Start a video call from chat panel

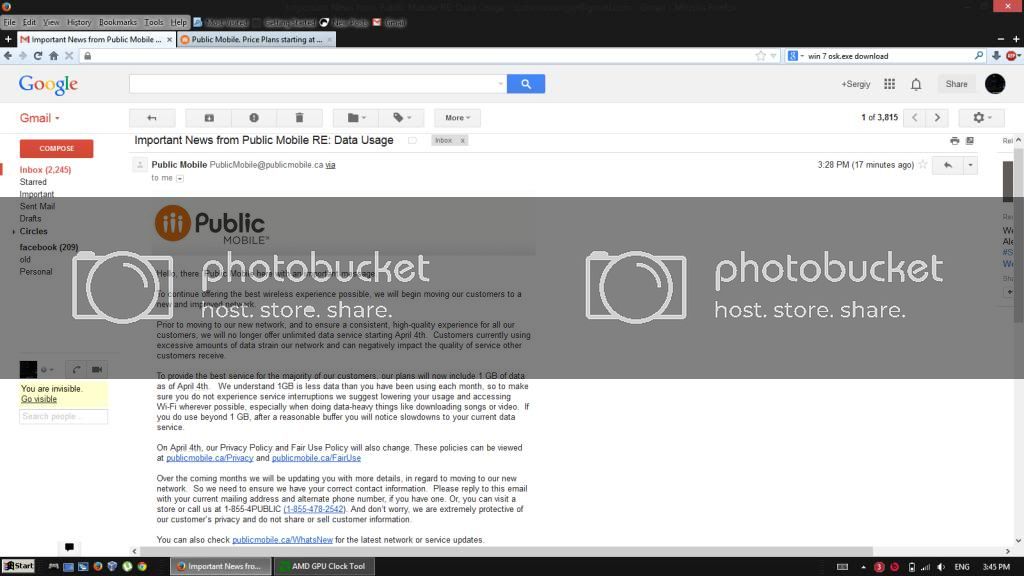pyautogui.click(x=97, y=370)
